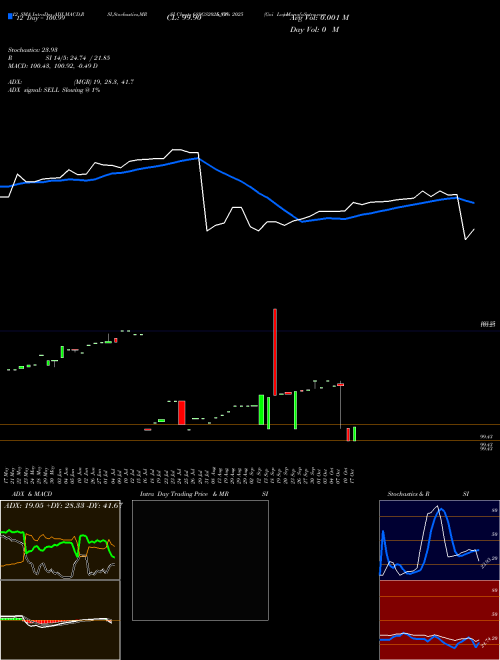Click the 17 May first date label

(x=8, y=475)
